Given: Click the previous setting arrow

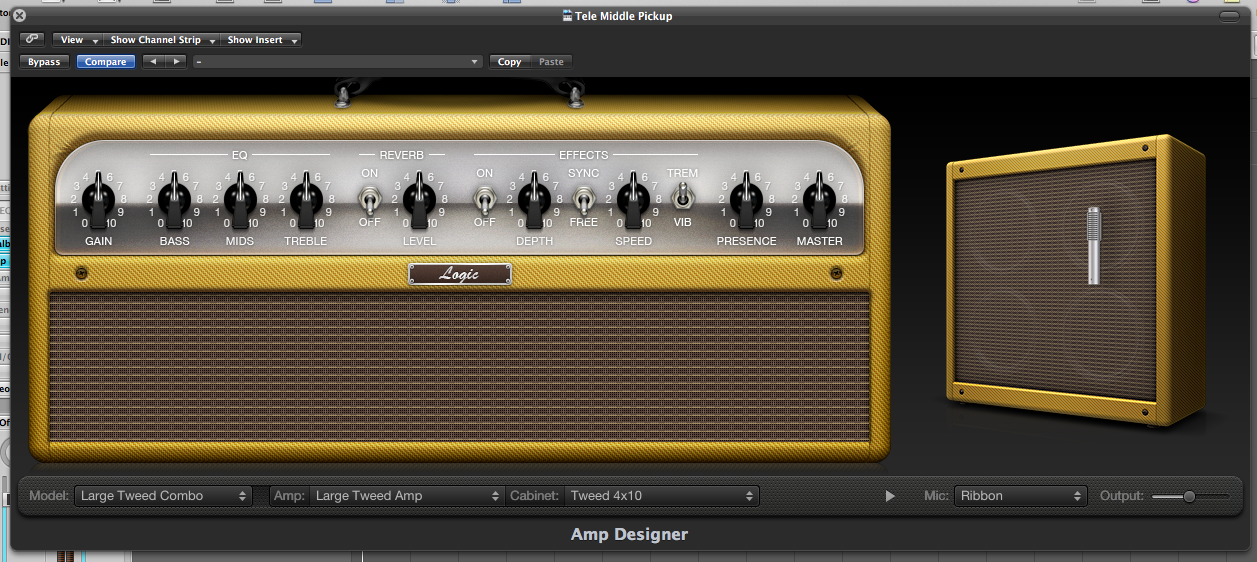Looking at the screenshot, I should point(152,62).
